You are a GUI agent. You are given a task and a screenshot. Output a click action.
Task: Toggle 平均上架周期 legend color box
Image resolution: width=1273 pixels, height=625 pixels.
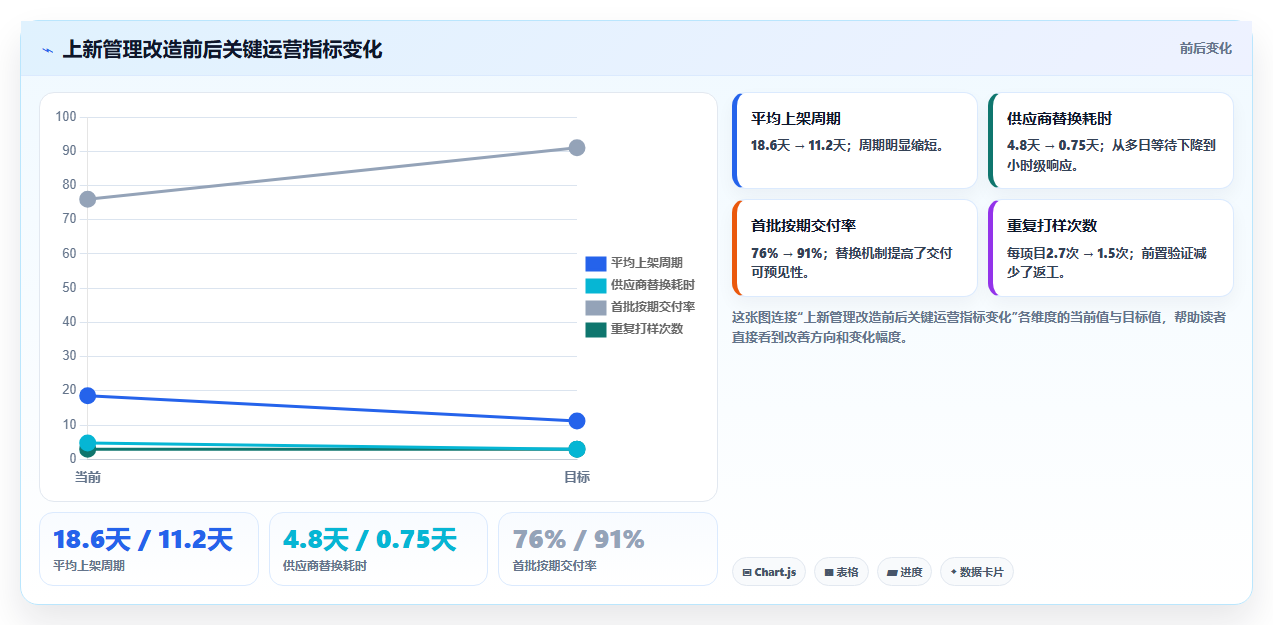[x=596, y=263]
